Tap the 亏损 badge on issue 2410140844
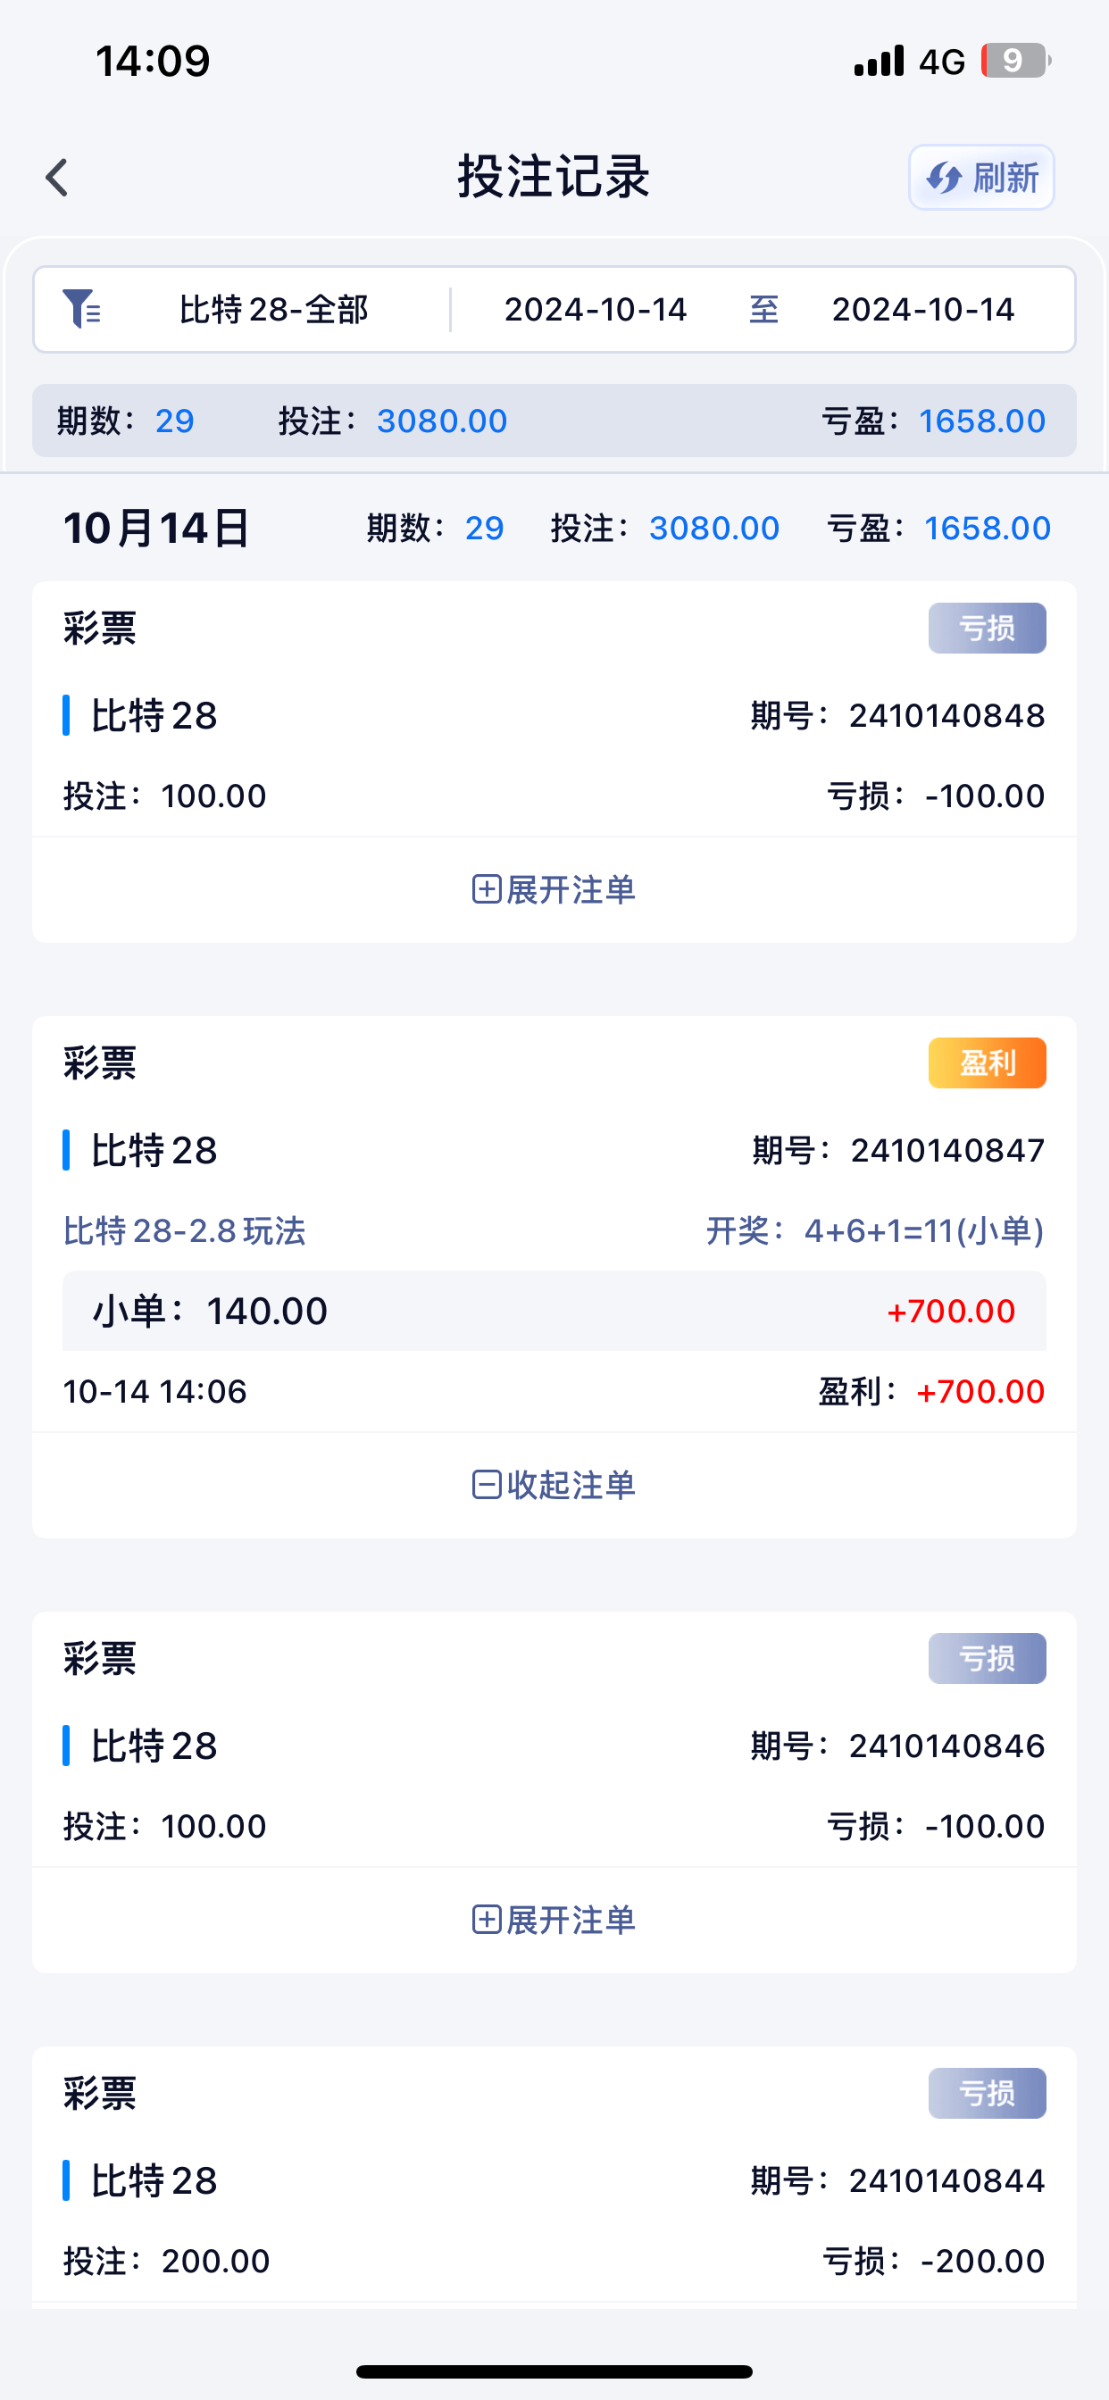 pyautogui.click(x=987, y=2093)
